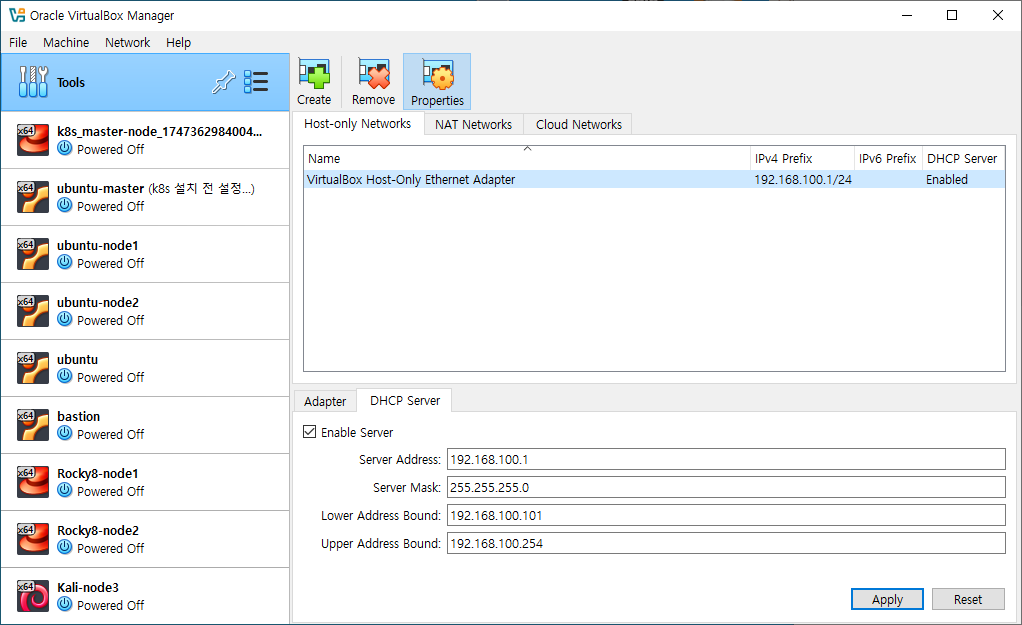Click the IPv6 Prefix column header
This screenshot has width=1022, height=625.
[888, 158]
